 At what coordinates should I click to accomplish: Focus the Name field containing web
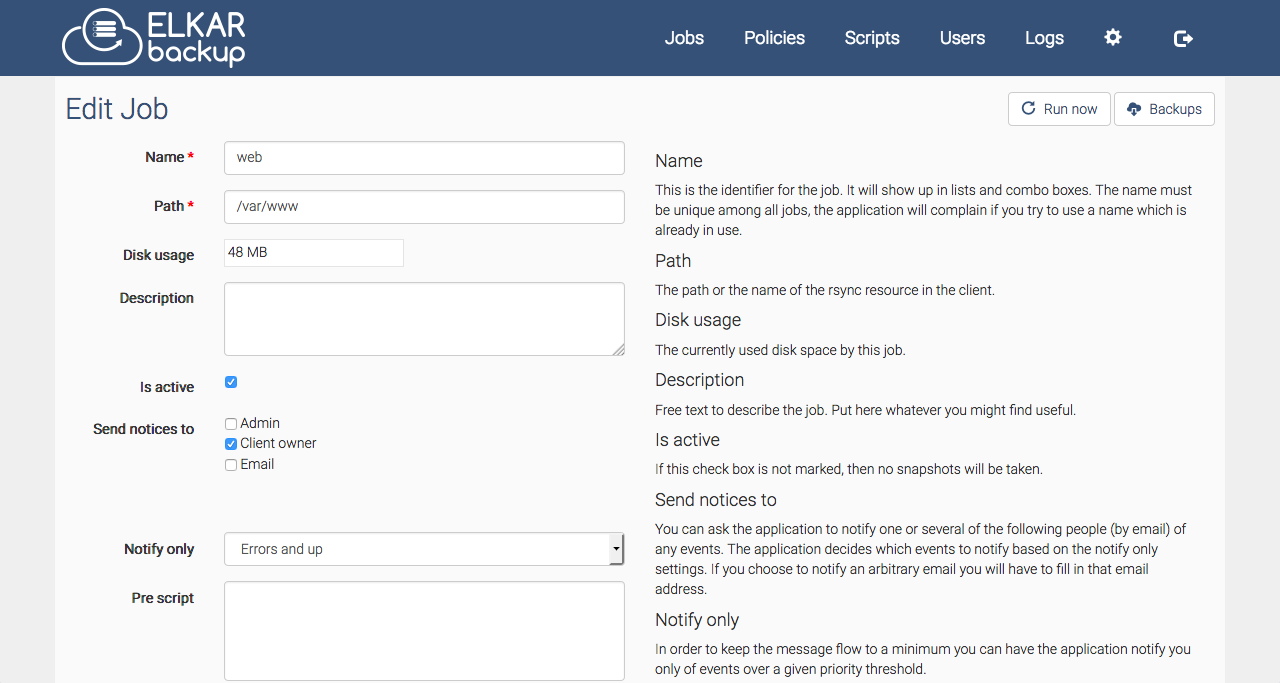(424, 158)
